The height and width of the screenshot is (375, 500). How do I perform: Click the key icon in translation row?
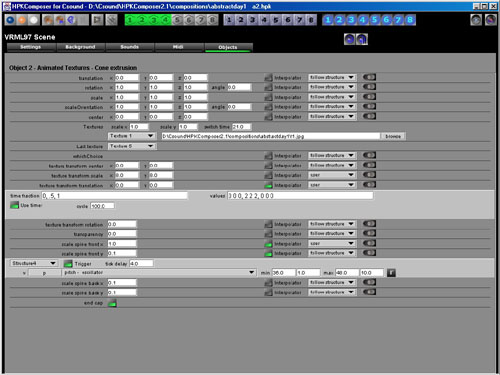pos(369,77)
